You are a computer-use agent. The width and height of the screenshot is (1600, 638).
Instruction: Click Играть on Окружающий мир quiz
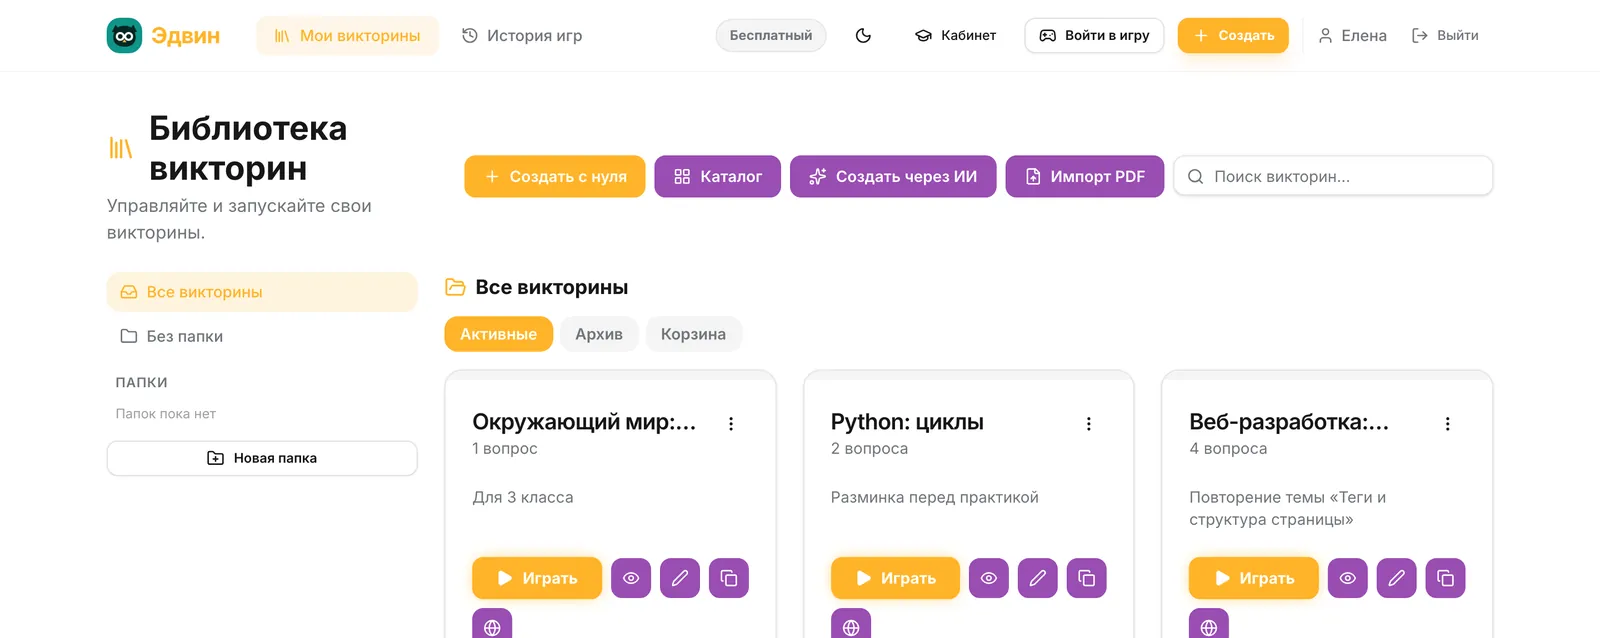(x=537, y=578)
